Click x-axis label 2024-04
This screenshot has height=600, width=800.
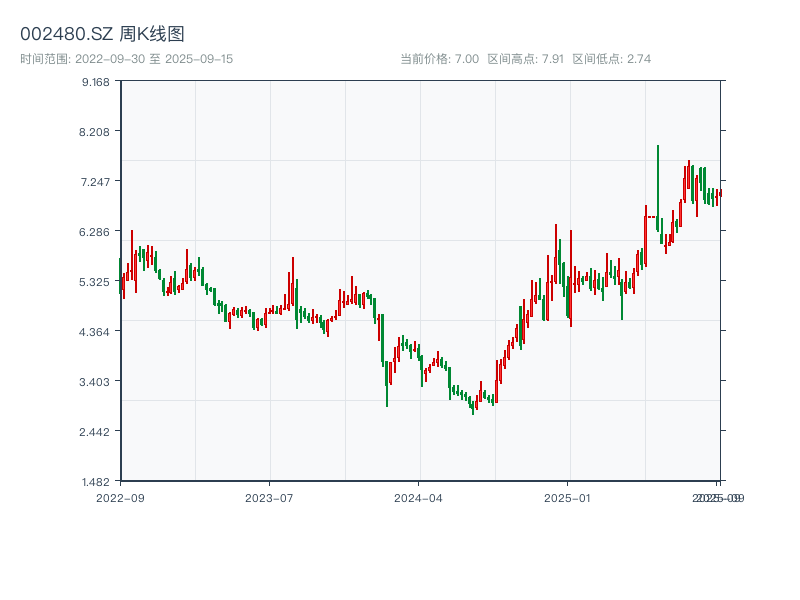pos(418,498)
